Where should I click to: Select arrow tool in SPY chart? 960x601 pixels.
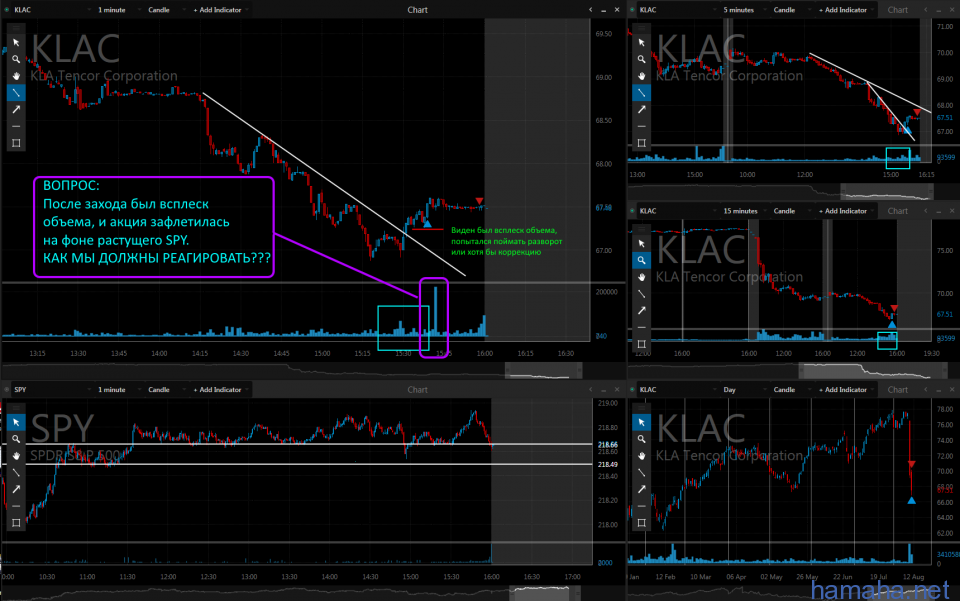pyautogui.click(x=16, y=489)
